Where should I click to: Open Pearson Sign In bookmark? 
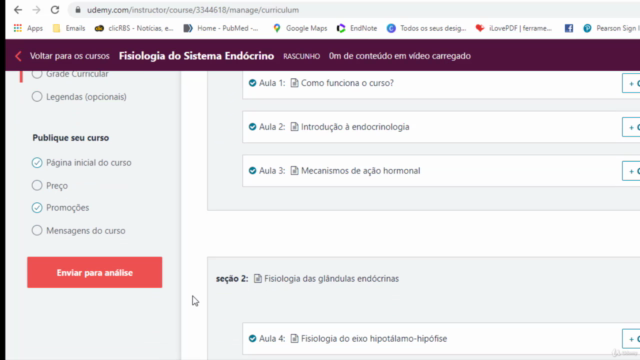[611, 28]
